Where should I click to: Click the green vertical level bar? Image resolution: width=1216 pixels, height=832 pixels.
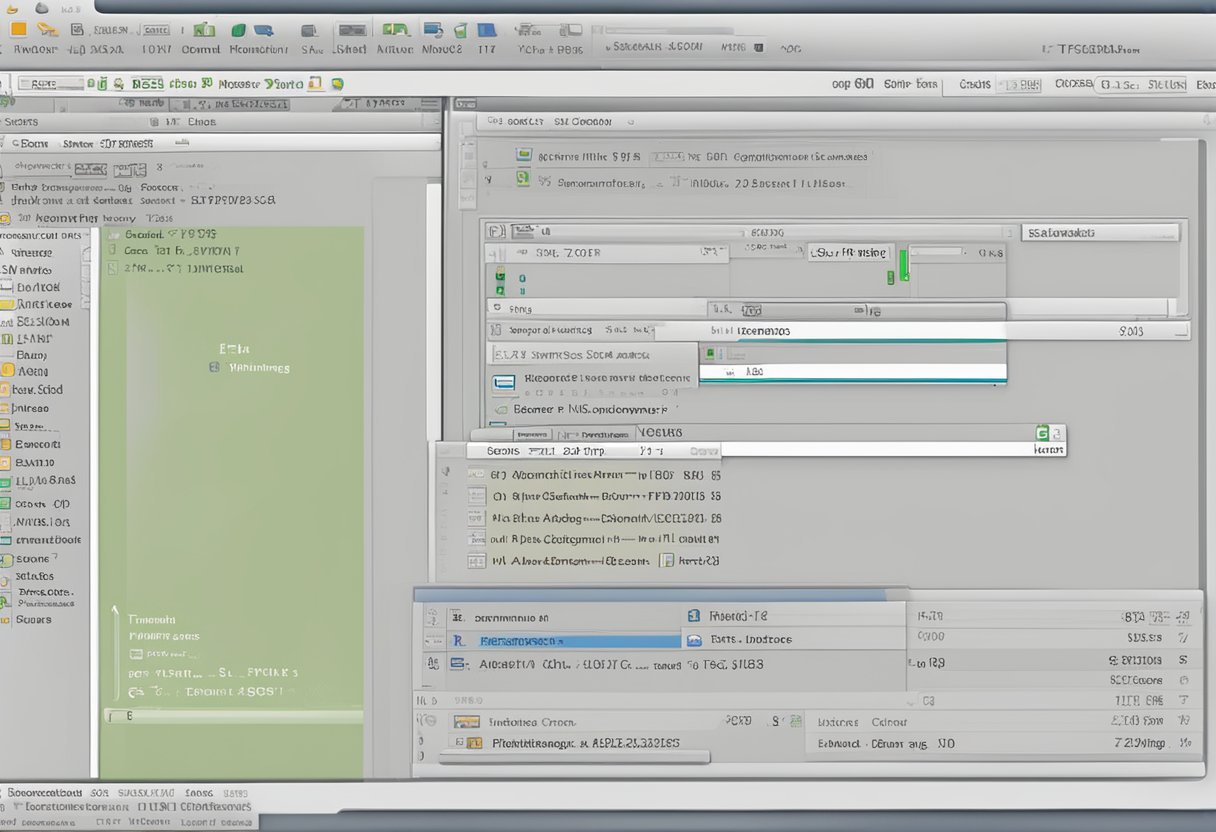(x=903, y=265)
